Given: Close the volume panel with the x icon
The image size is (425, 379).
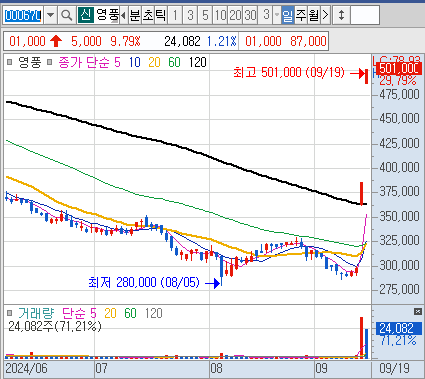Looking at the screenshot, I should coord(418,311).
